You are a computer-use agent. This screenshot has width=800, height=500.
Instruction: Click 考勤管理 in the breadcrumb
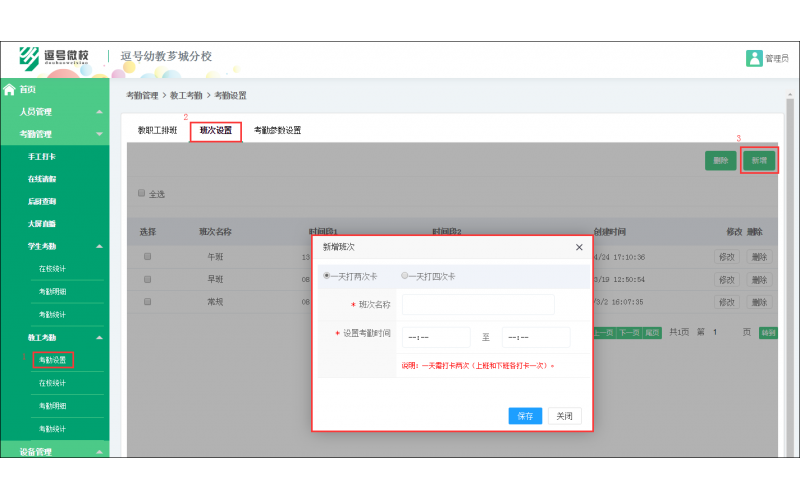(x=142, y=95)
